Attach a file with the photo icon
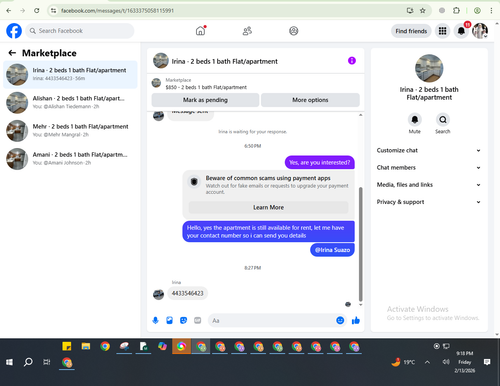Image resolution: width=500 pixels, height=386 pixels. 169,320
